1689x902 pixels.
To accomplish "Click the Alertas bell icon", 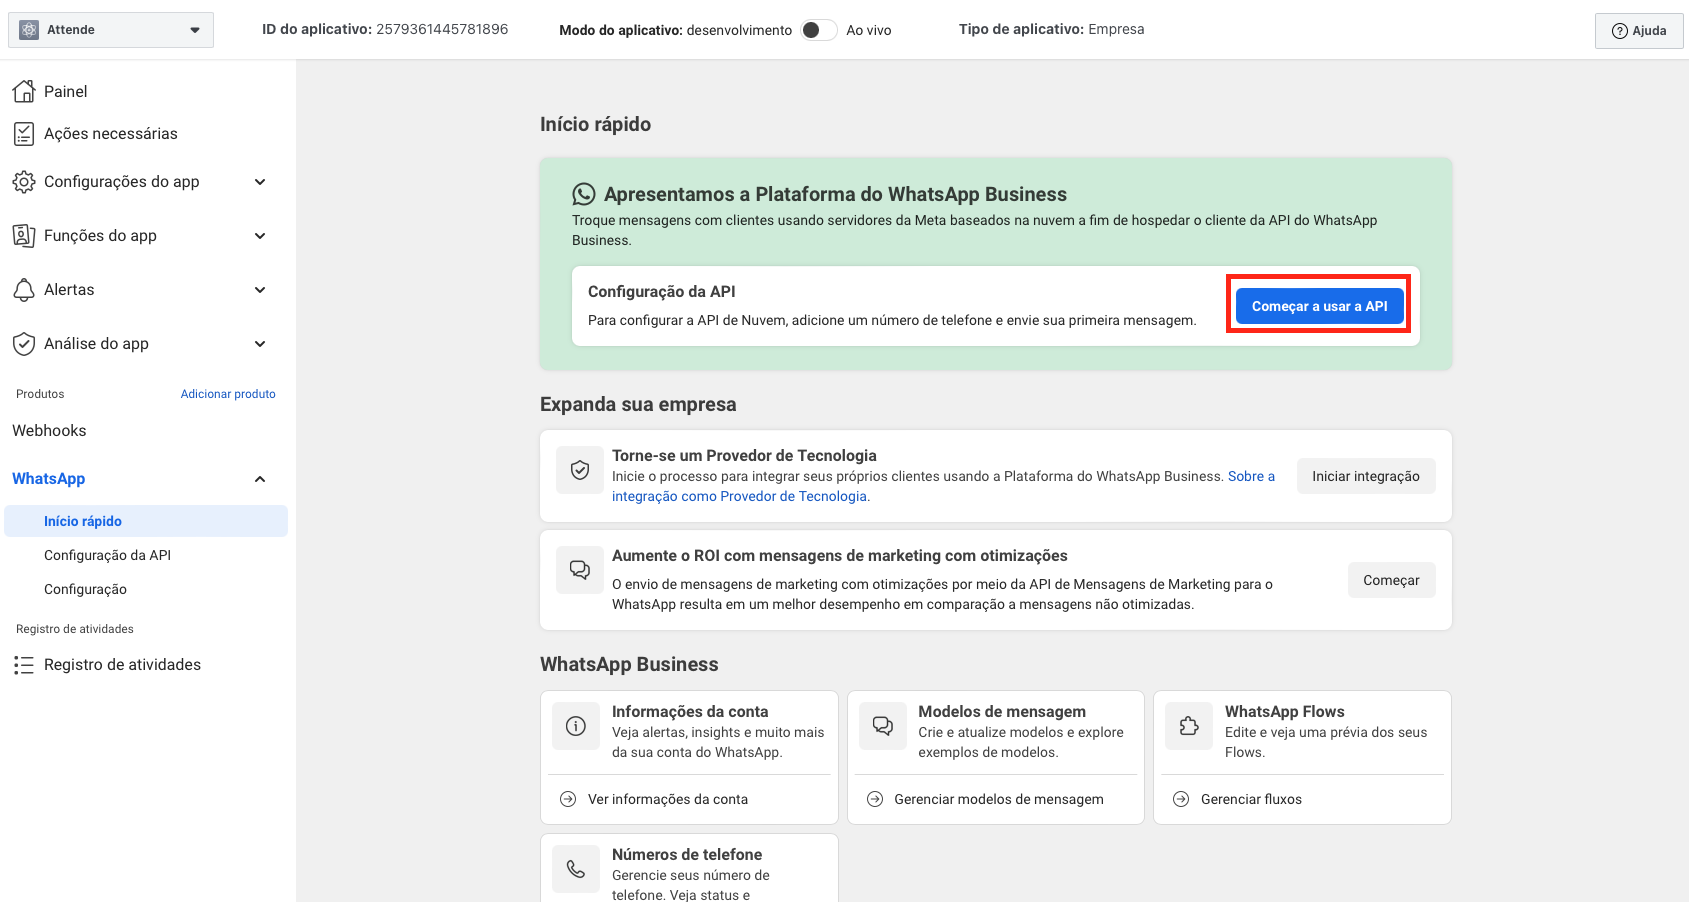I will pyautogui.click(x=24, y=289).
